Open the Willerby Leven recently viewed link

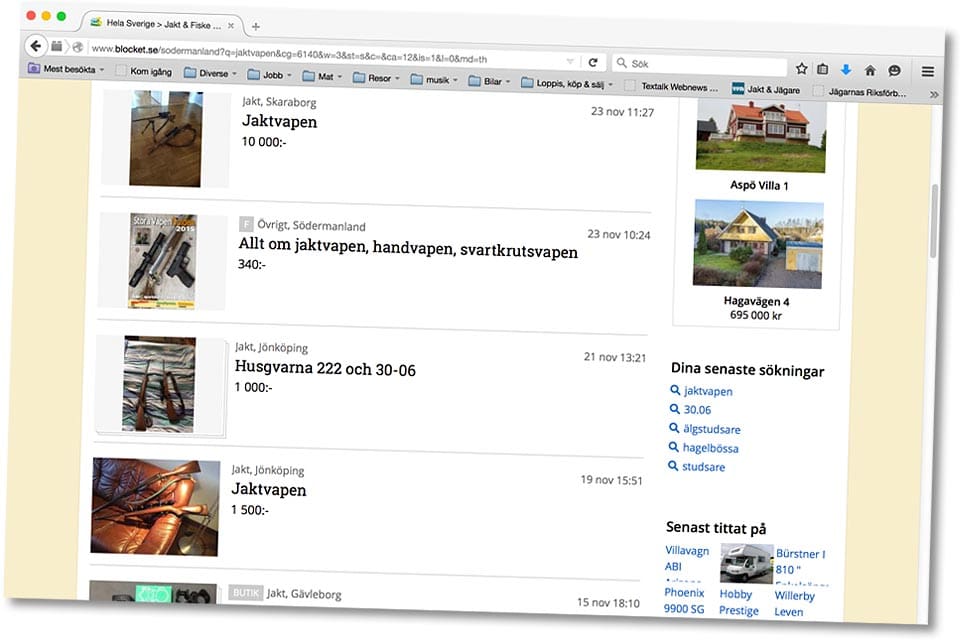point(795,603)
